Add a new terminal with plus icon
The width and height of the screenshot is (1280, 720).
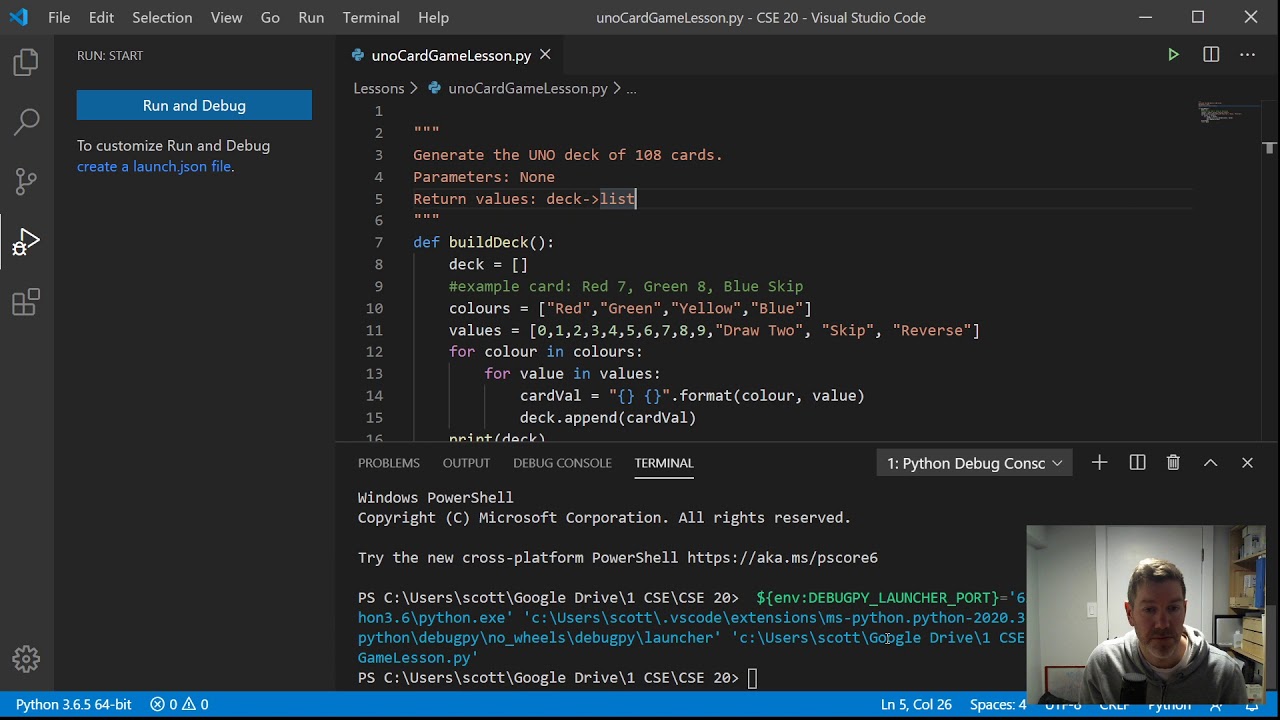click(x=1099, y=463)
